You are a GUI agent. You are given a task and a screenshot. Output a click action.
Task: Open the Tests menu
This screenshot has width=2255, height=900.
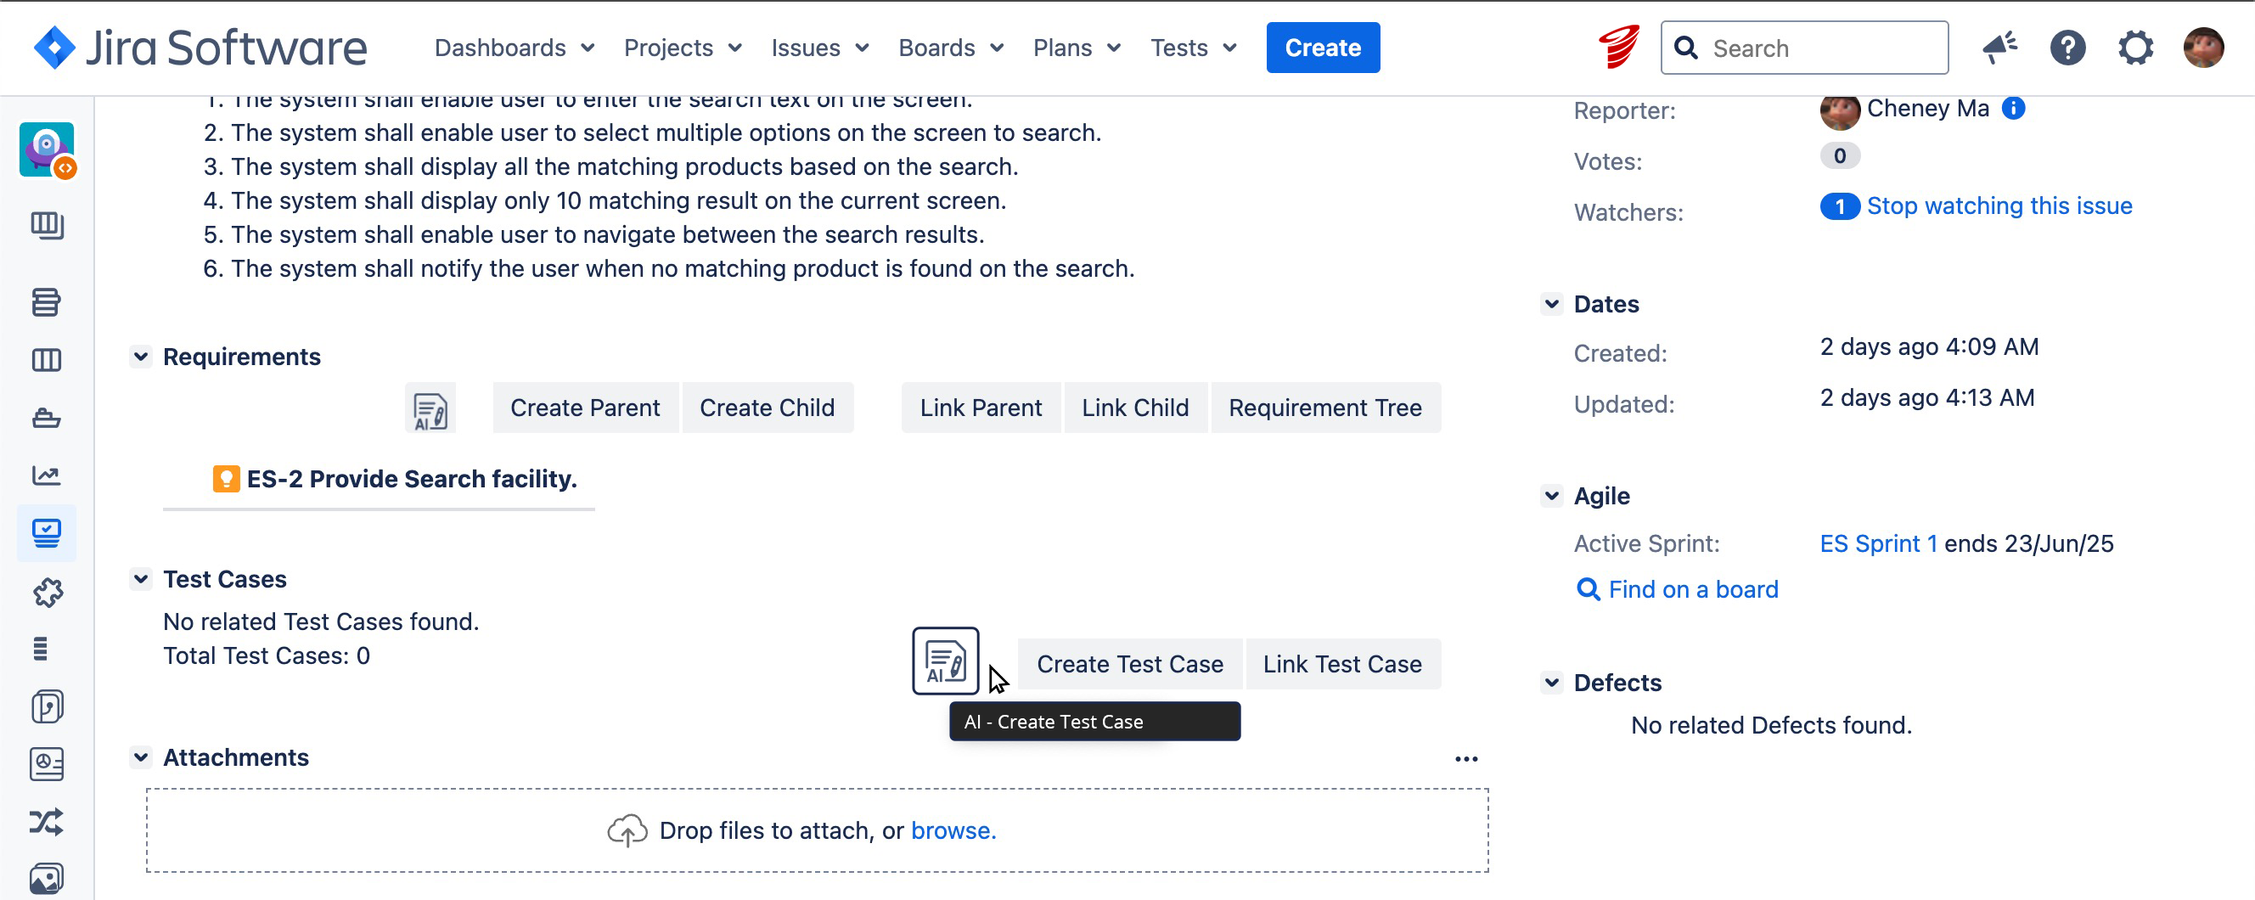pyautogui.click(x=1194, y=47)
